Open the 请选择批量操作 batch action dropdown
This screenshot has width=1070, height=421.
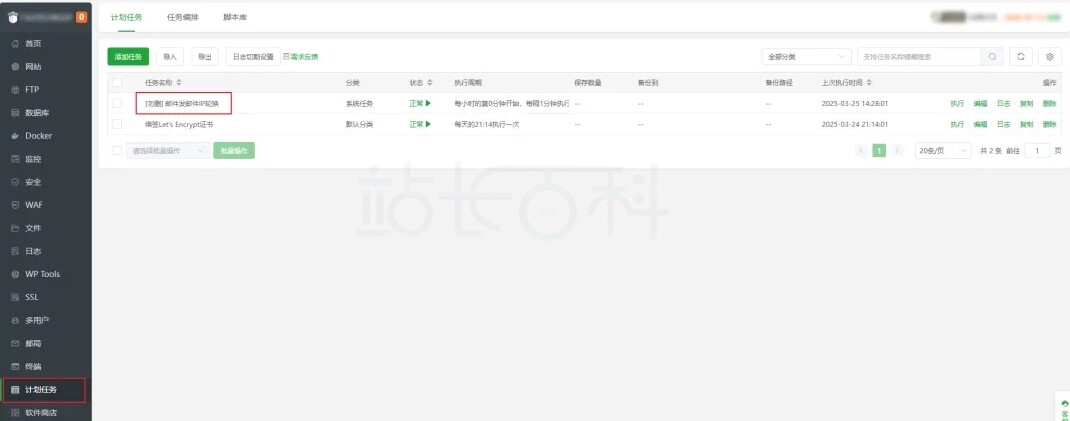pos(168,150)
